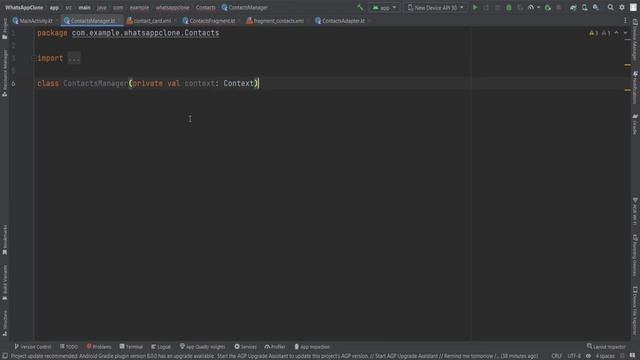Open the Services tool window
This screenshot has width=640, height=360.
[245, 347]
